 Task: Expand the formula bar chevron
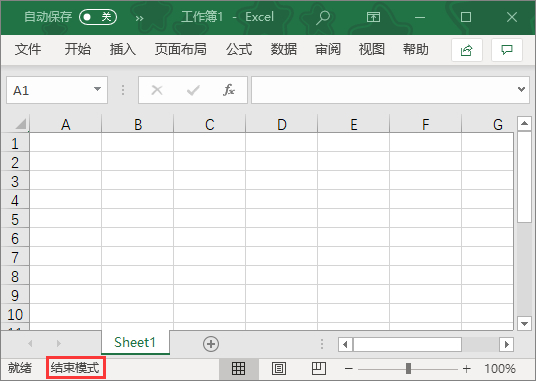coord(521,90)
